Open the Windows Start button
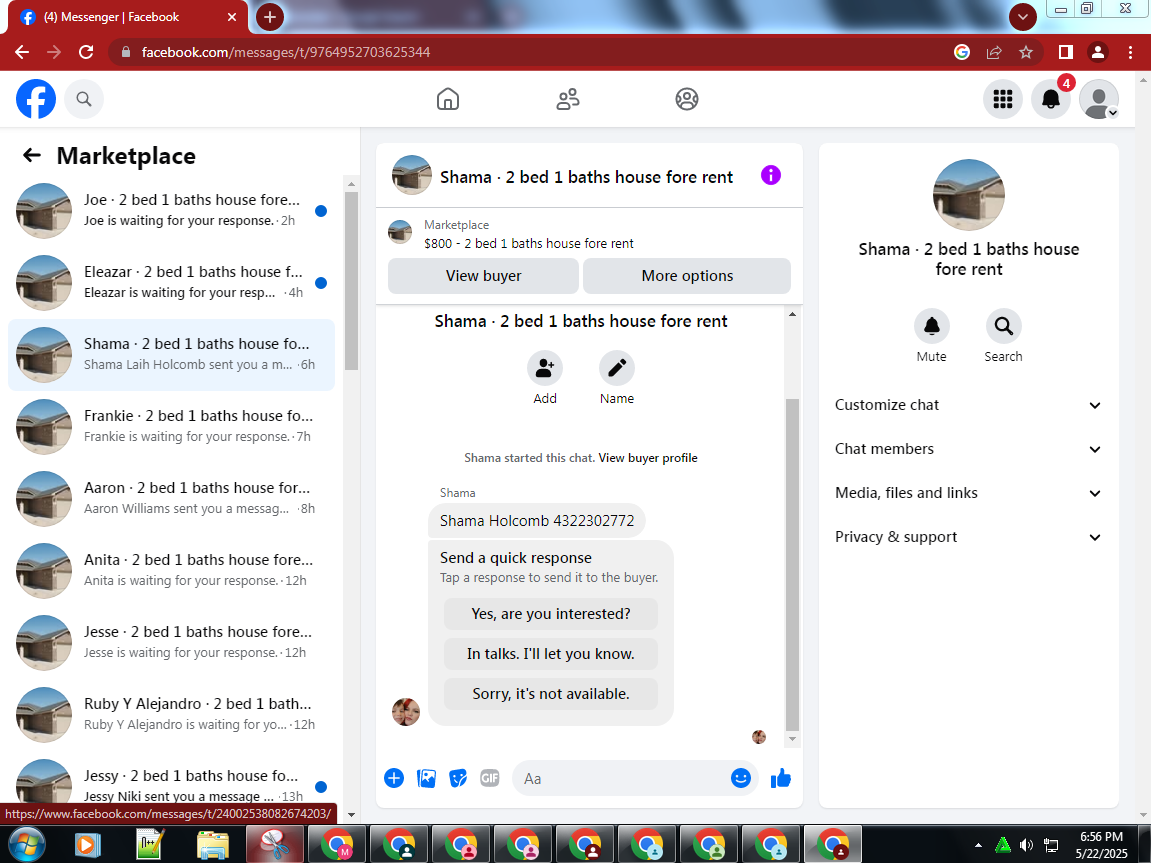Viewport: 1151px width, 863px height. tap(26, 845)
